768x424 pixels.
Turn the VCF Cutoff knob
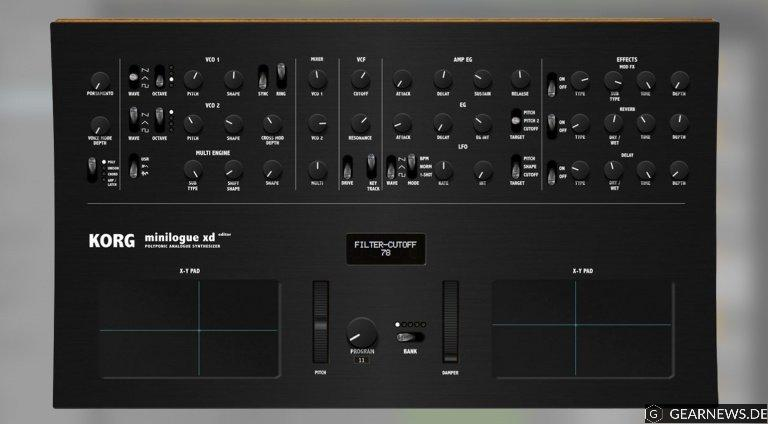[360, 79]
